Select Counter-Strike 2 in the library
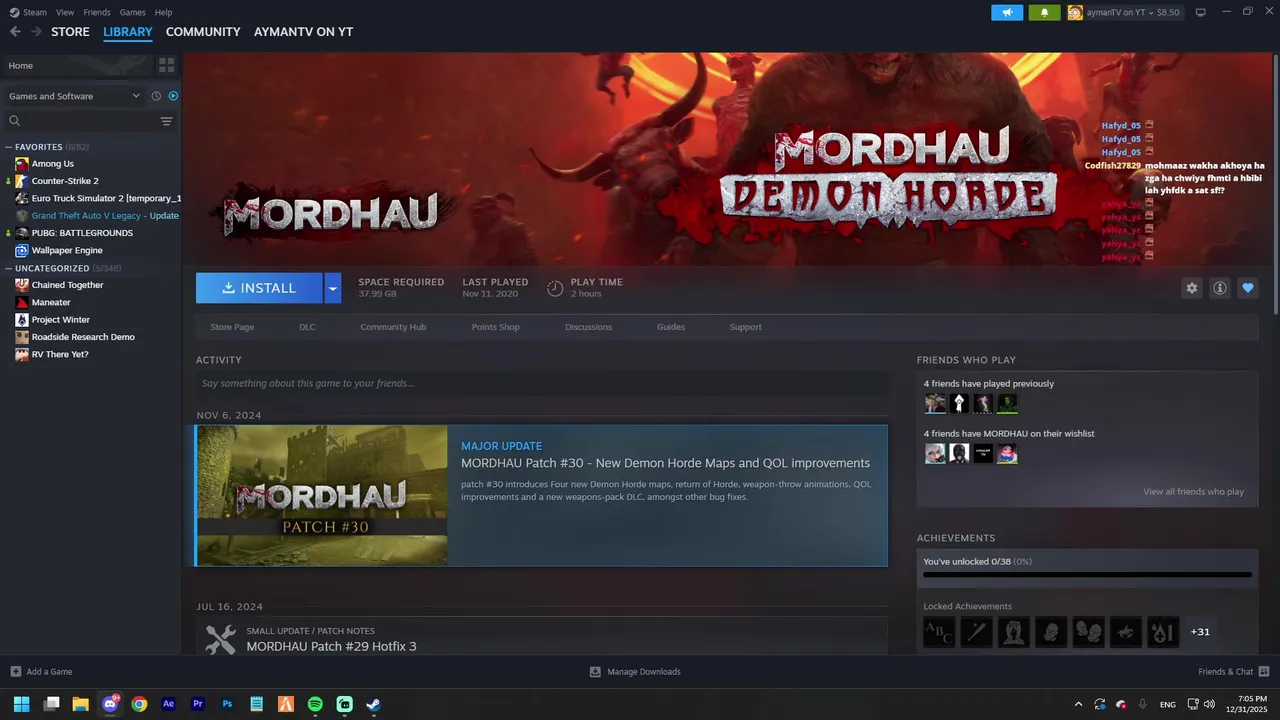 click(65, 181)
